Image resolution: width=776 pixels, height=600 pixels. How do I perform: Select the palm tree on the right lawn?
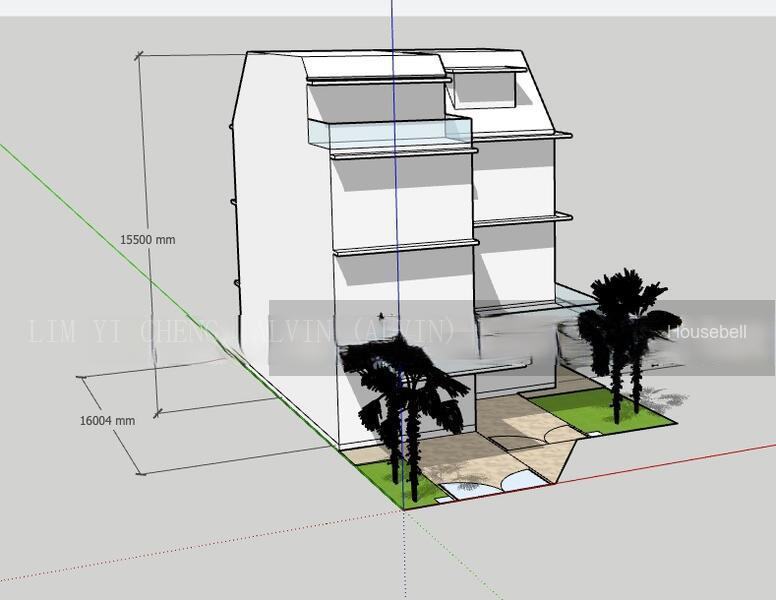(620, 330)
